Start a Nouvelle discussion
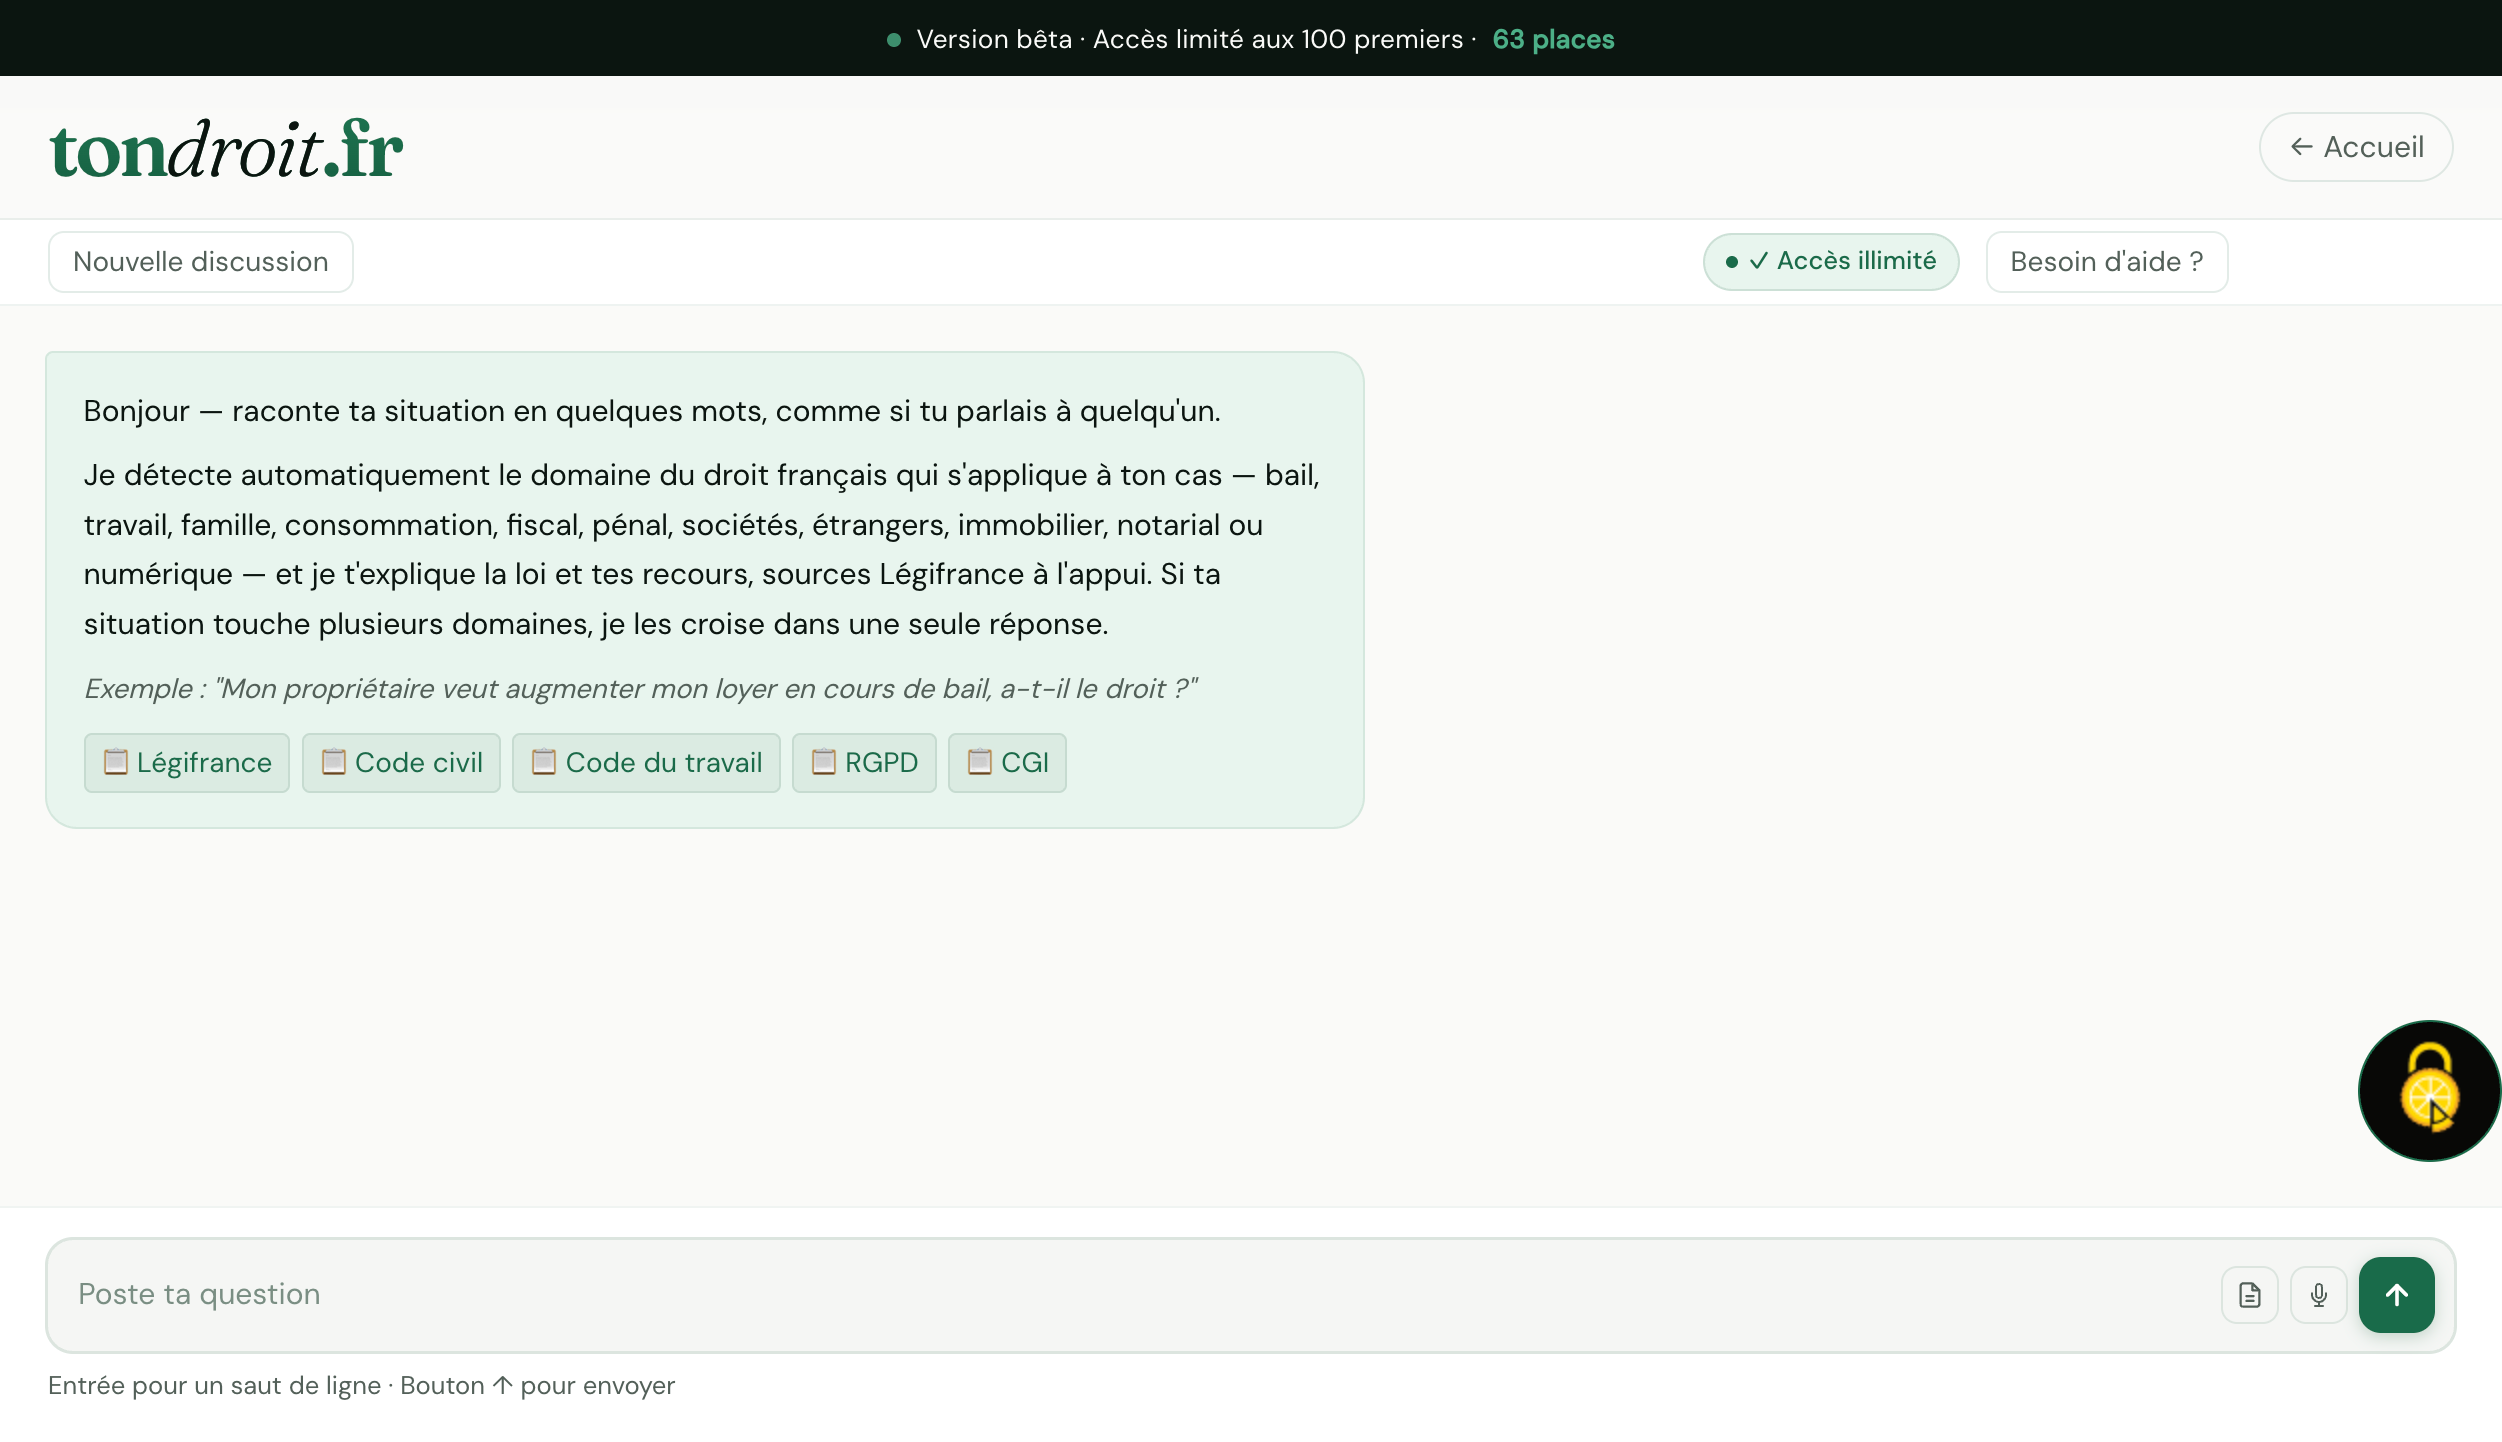The width and height of the screenshot is (2502, 1442). (201, 262)
